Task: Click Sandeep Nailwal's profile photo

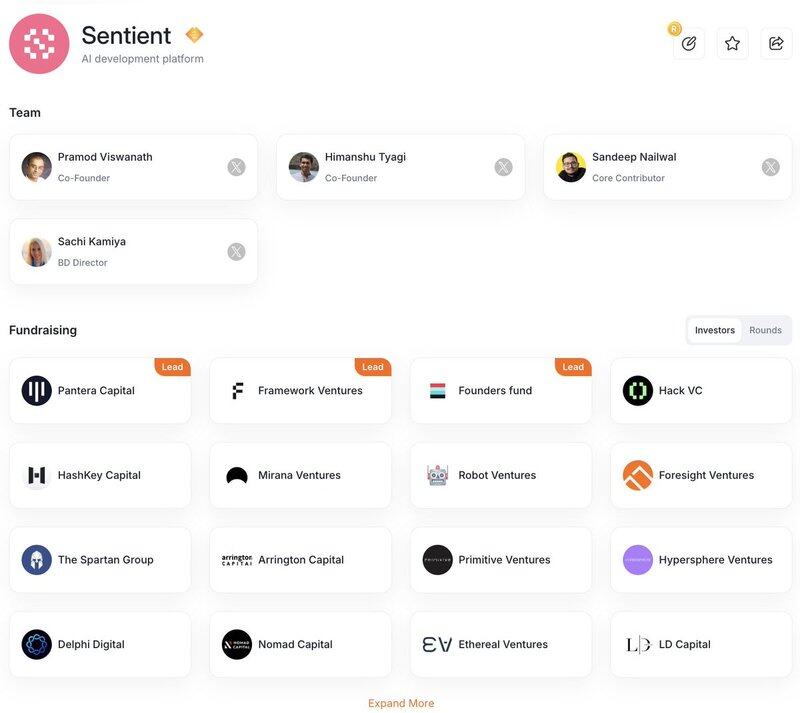Action: click(571, 167)
